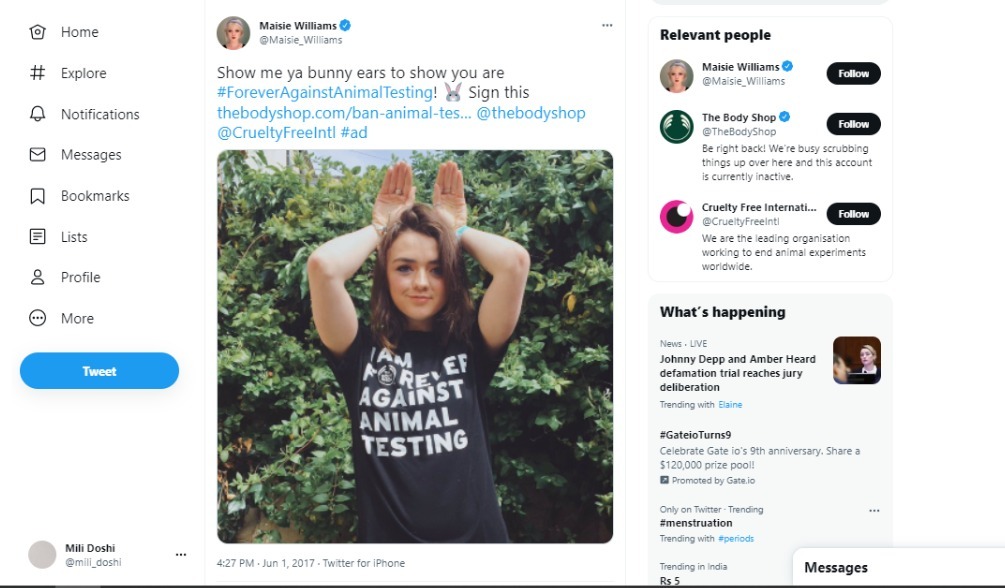1005x588 pixels.
Task: Open the Bookmarks icon
Action: click(38, 196)
